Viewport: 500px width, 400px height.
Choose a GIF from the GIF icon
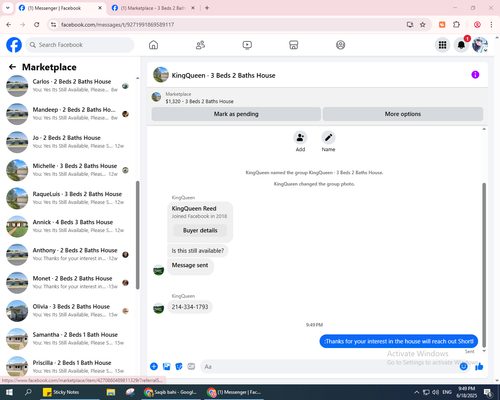point(191,366)
